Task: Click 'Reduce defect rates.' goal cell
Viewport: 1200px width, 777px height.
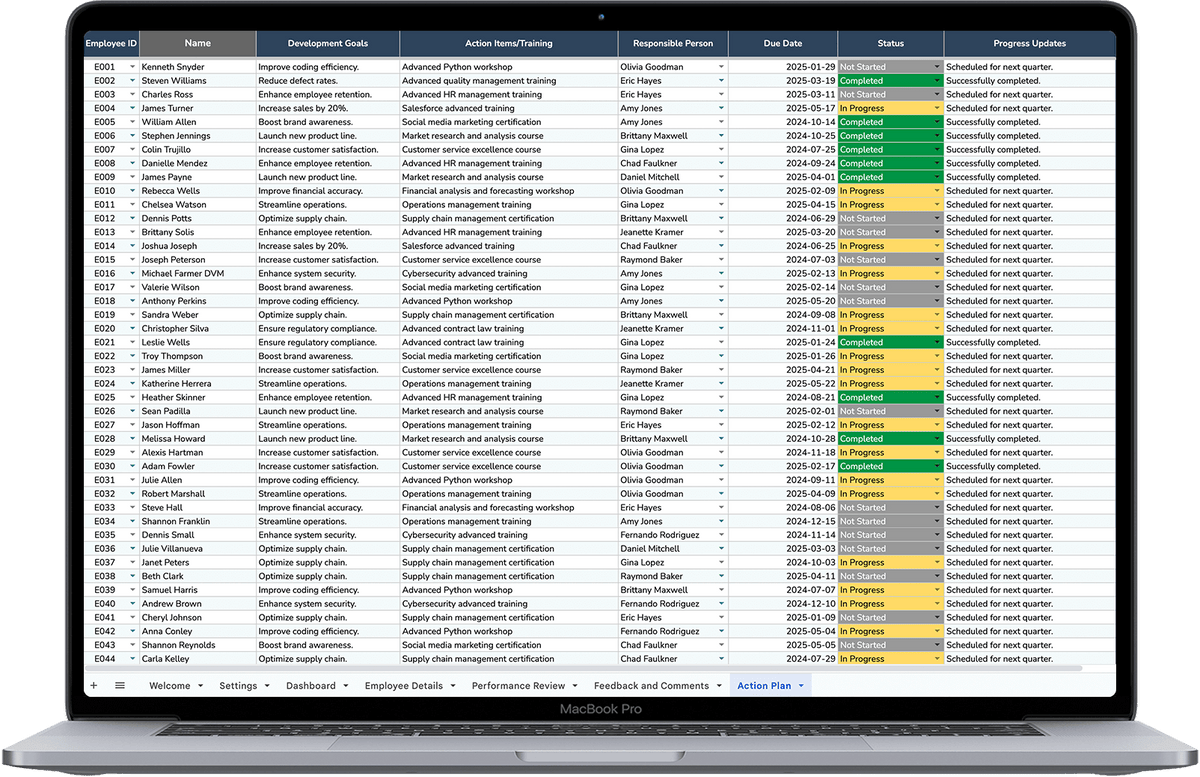Action: [328, 81]
